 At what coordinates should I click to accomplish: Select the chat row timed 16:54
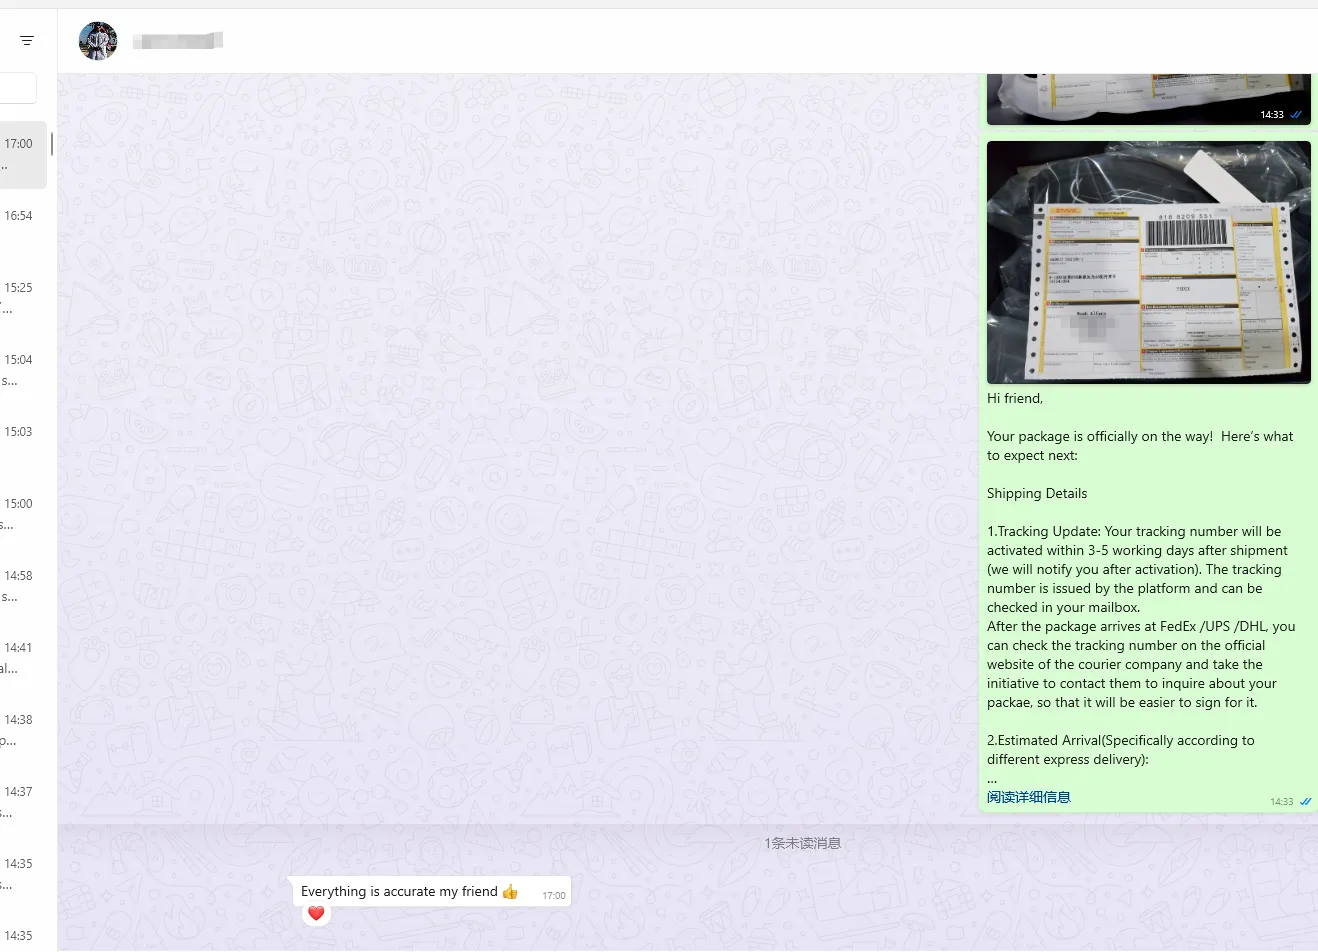pyautogui.click(x=23, y=225)
